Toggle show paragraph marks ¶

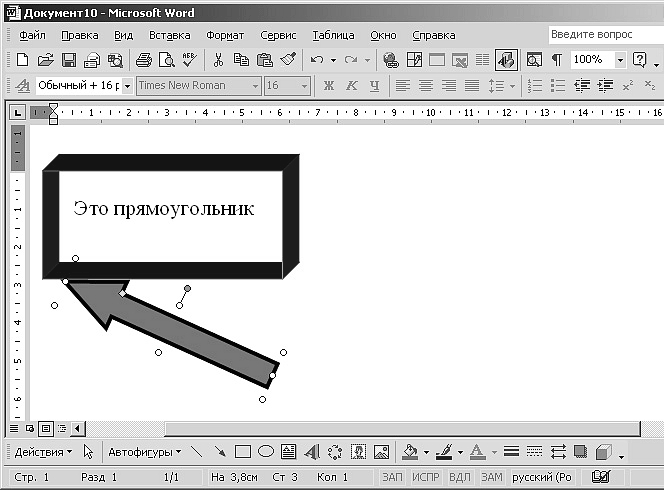[557, 60]
